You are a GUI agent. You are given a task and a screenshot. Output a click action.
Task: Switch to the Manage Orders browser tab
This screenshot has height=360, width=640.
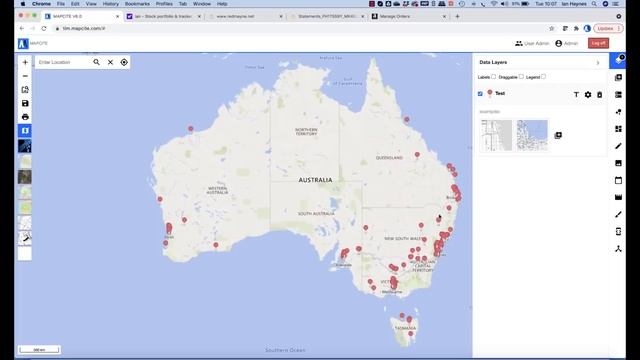(x=408, y=16)
